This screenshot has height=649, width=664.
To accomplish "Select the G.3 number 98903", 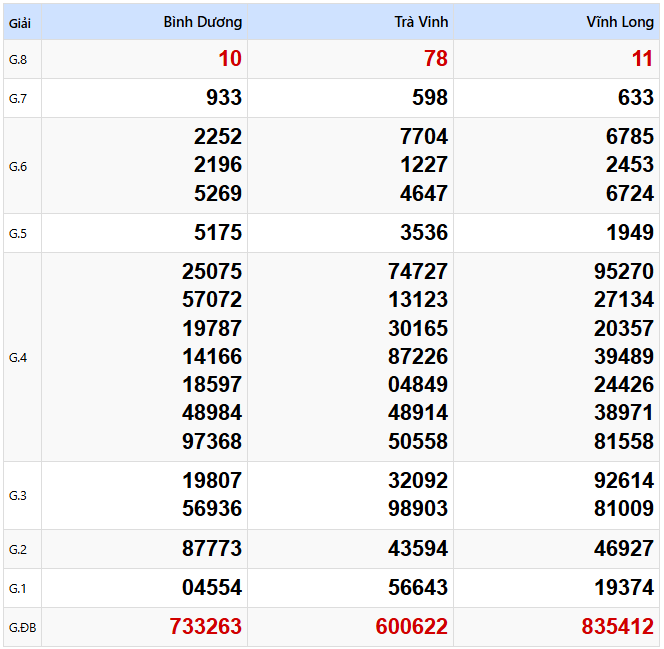I will tap(418, 509).
